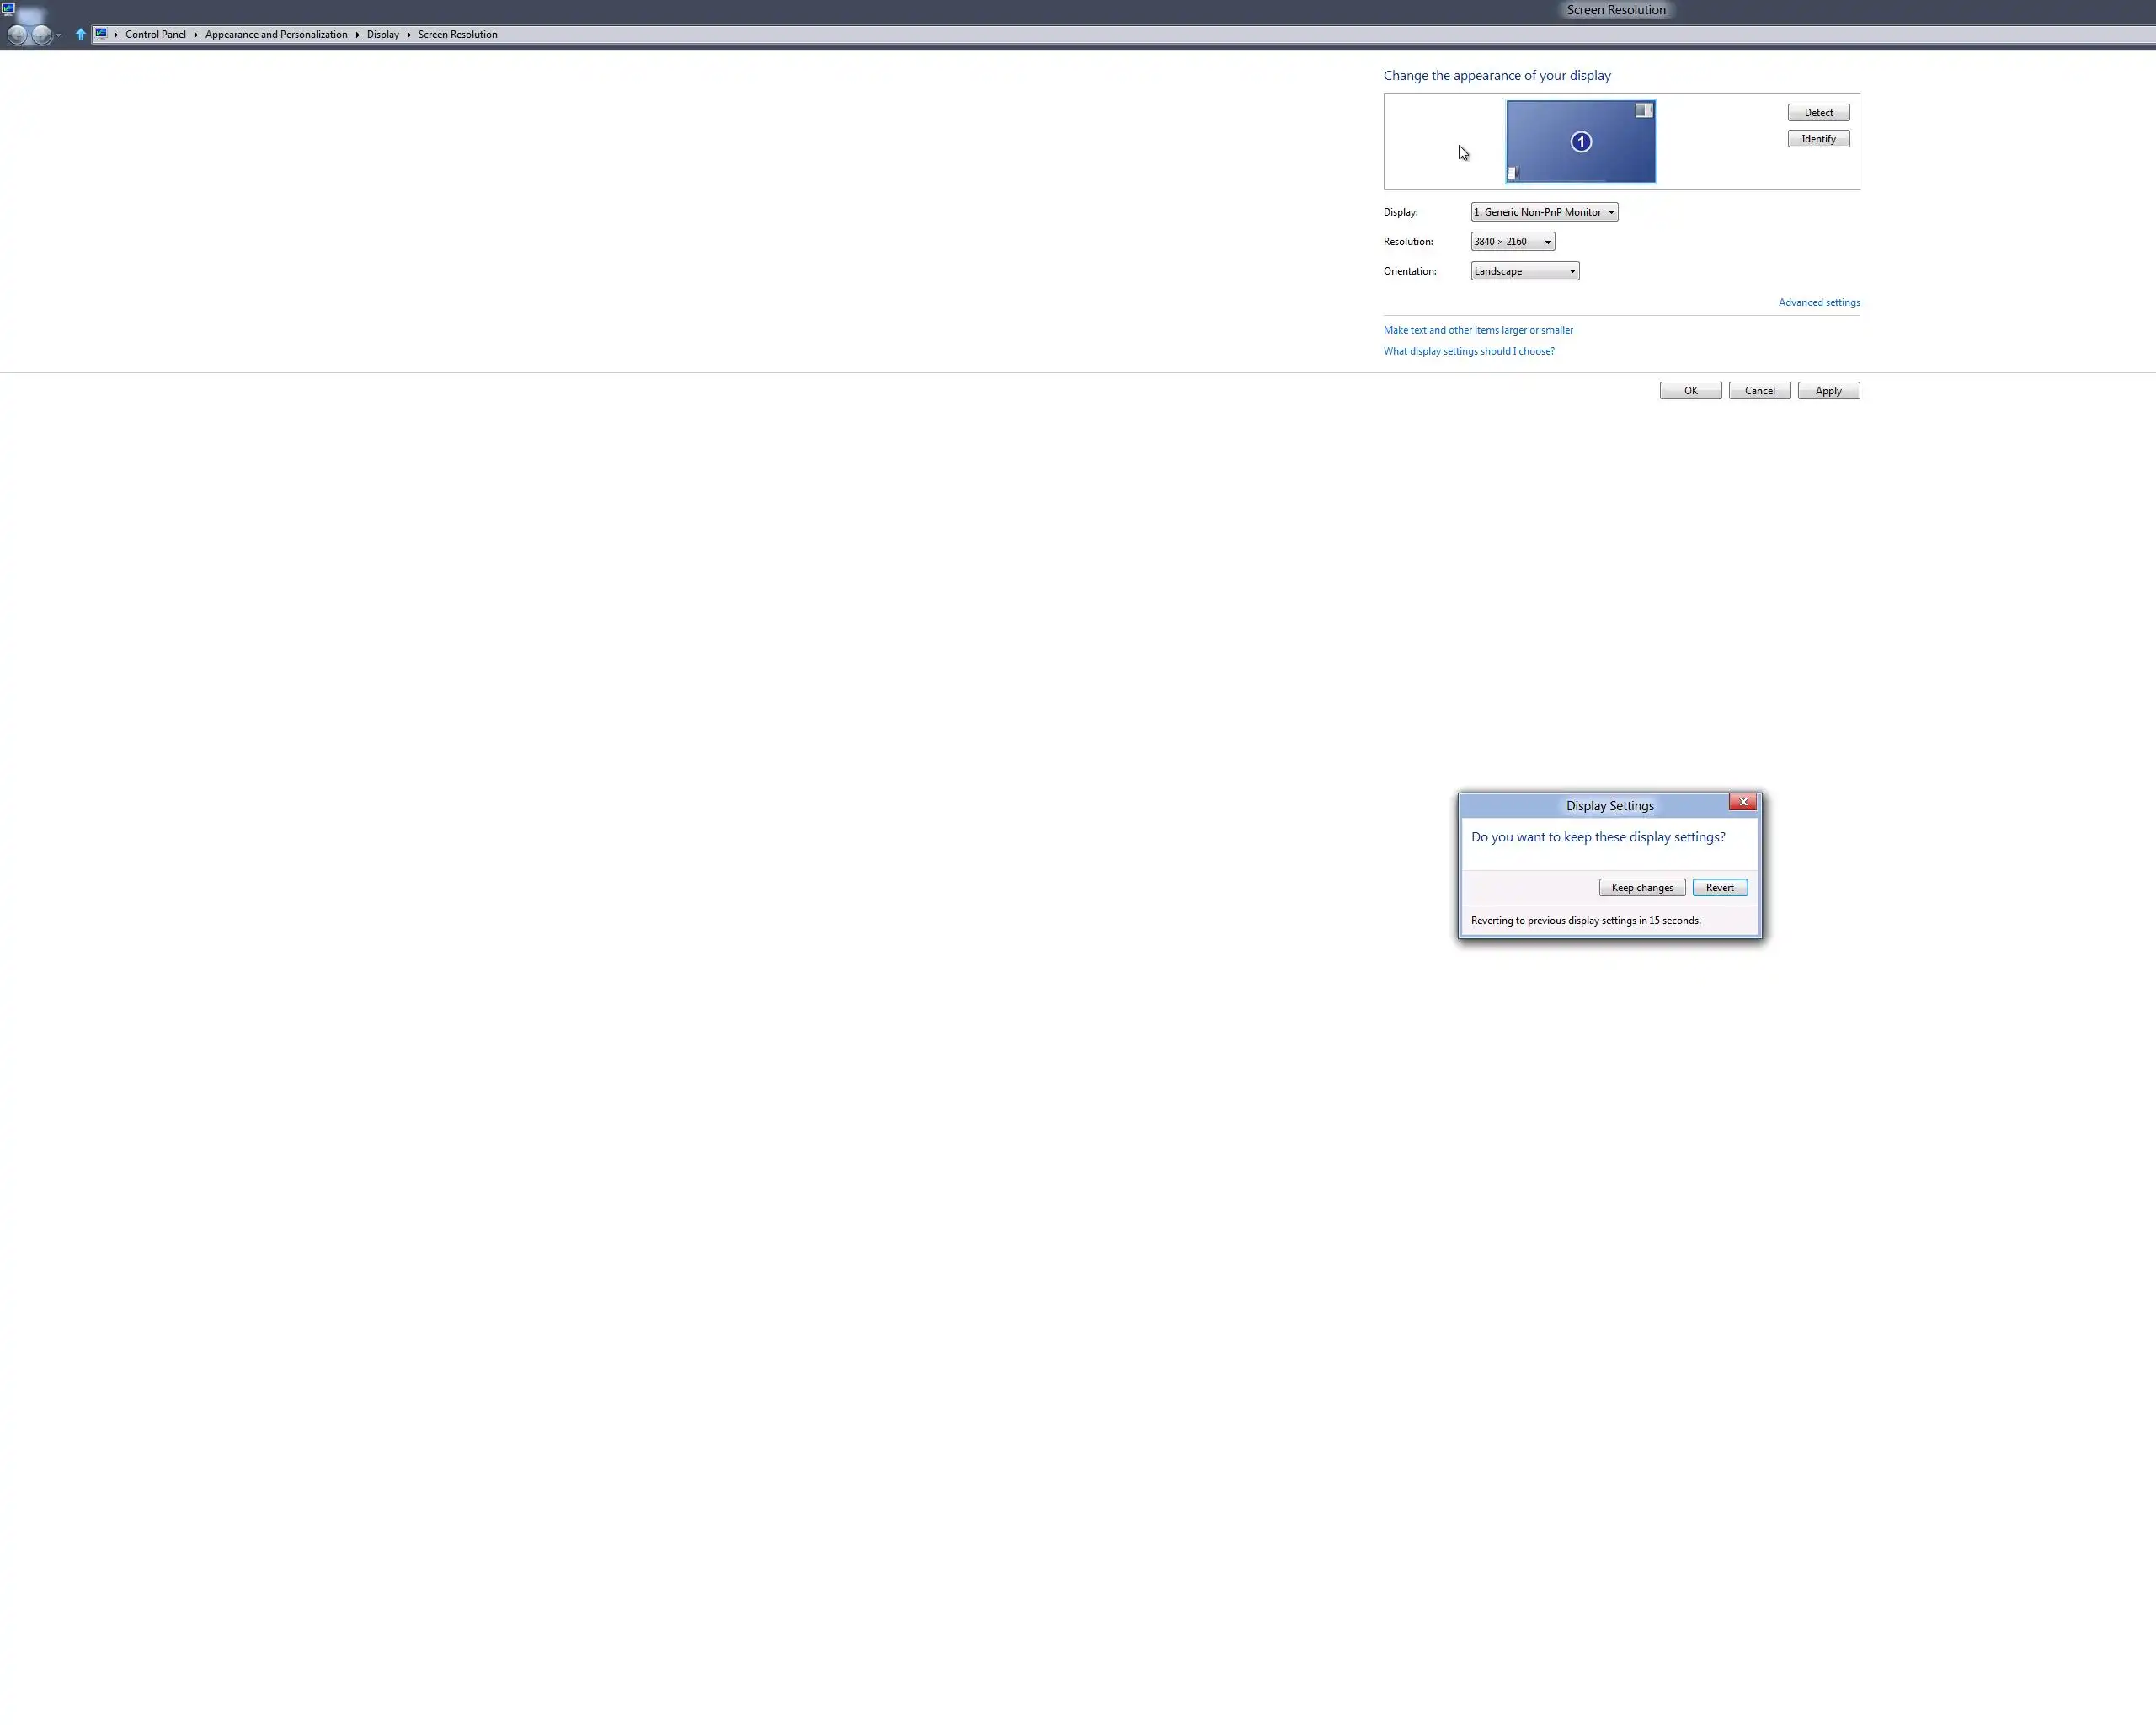Open 'Make text and other items larger' link
Image resolution: width=2156 pixels, height=1725 pixels.
(1477, 330)
